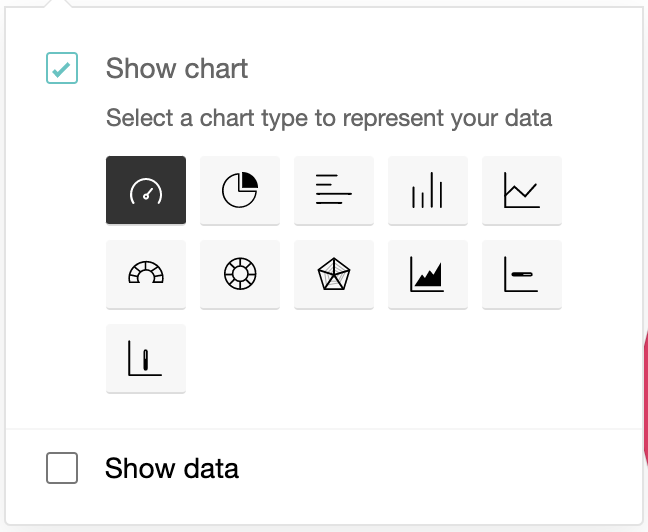Viewport: 648px width, 532px height.
Task: Select the vertical column chart icon
Action: click(x=428, y=190)
